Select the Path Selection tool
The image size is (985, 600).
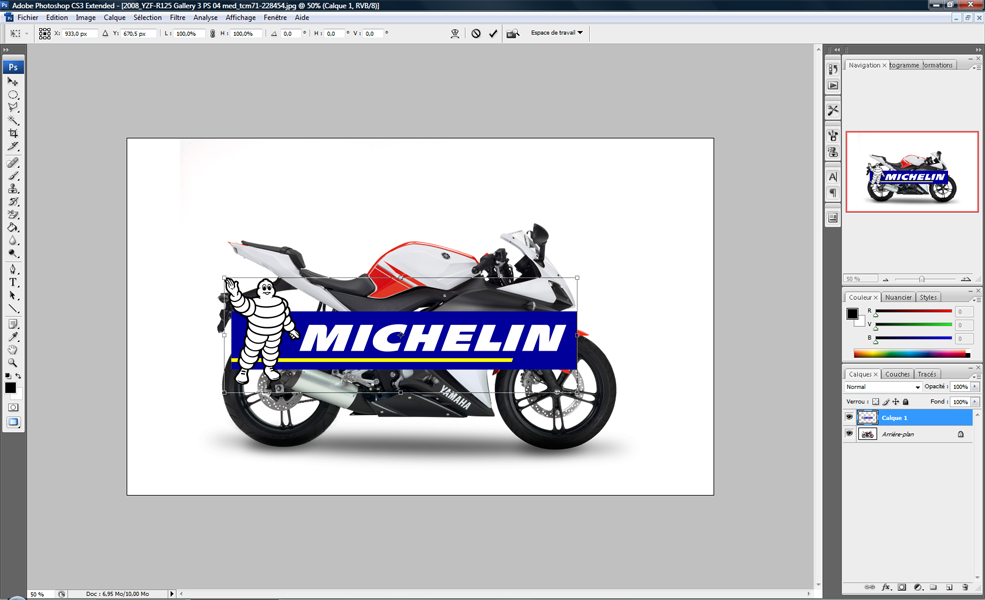13,295
